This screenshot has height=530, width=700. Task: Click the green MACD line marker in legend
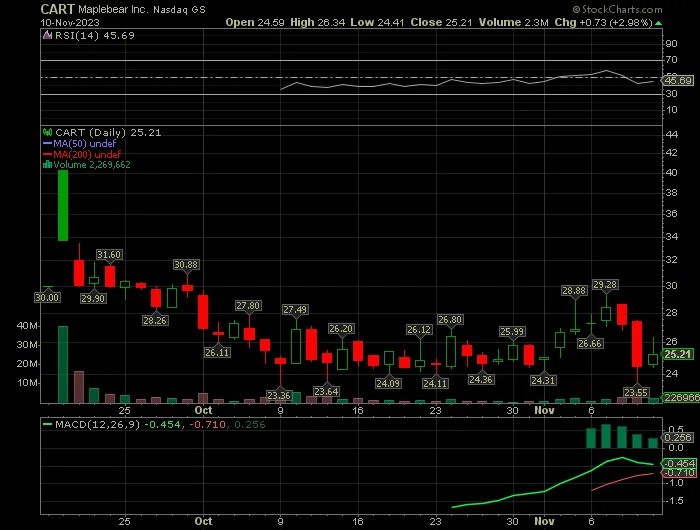coord(47,424)
